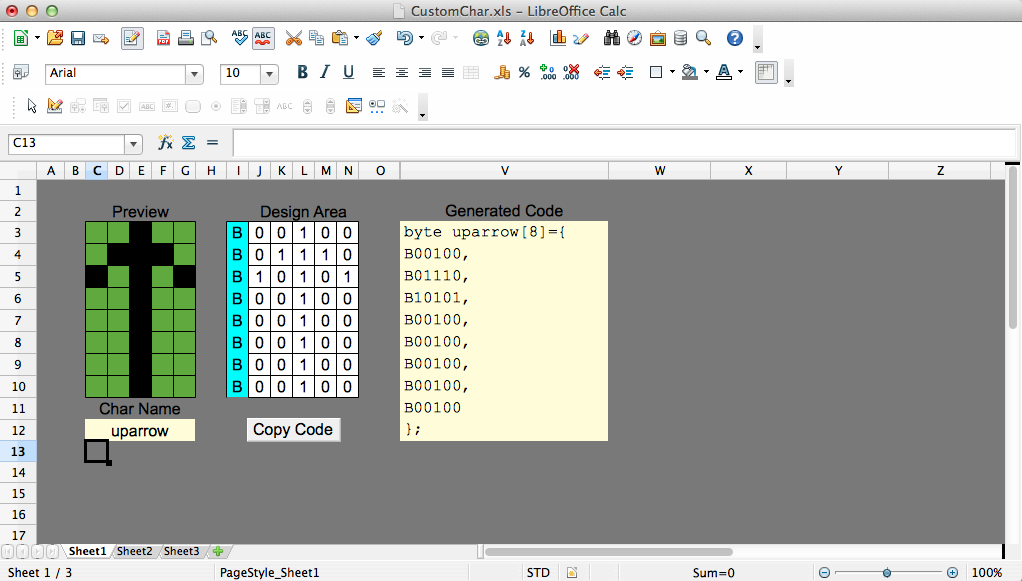Switch to the Sheet2 tab

[134, 551]
